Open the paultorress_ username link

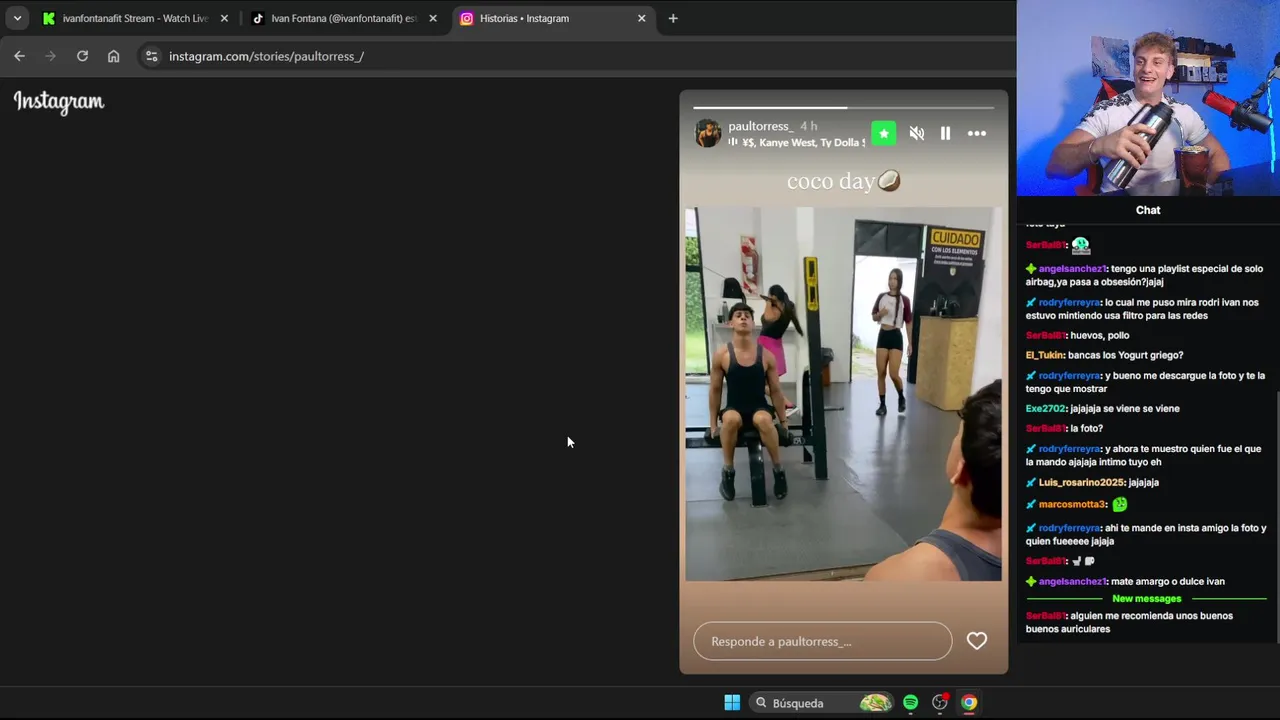[x=761, y=126]
